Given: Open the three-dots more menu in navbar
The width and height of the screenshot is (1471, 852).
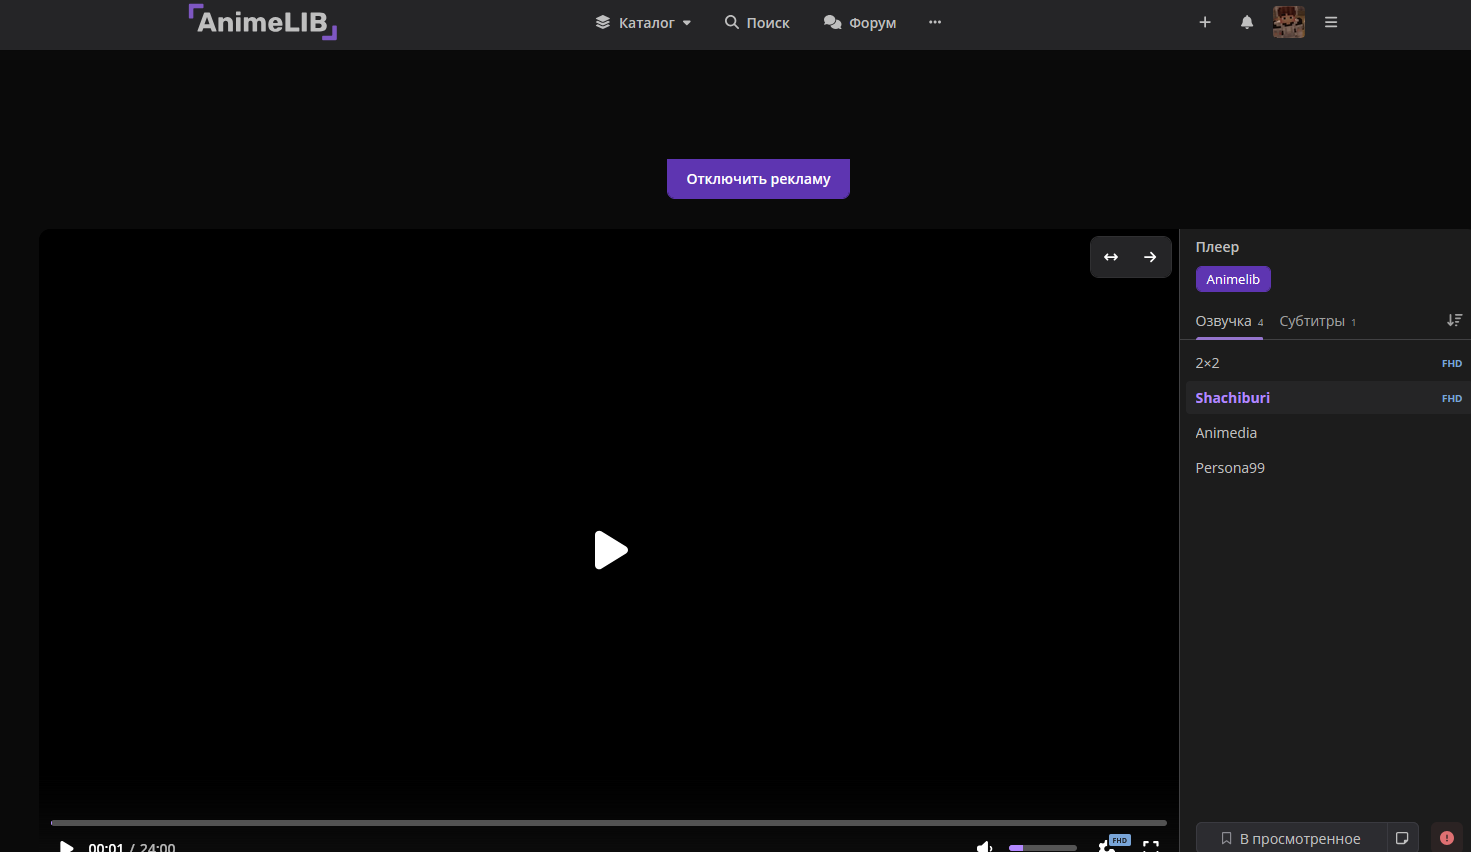Looking at the screenshot, I should click(x=935, y=22).
